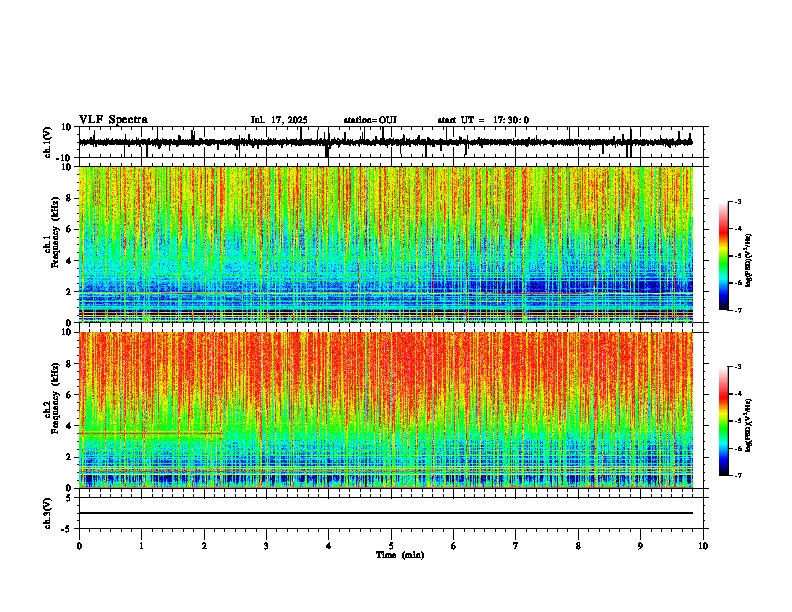Screen dimensions: 792x612
Task: Click the "station=OUI" label
Action: tap(370, 120)
